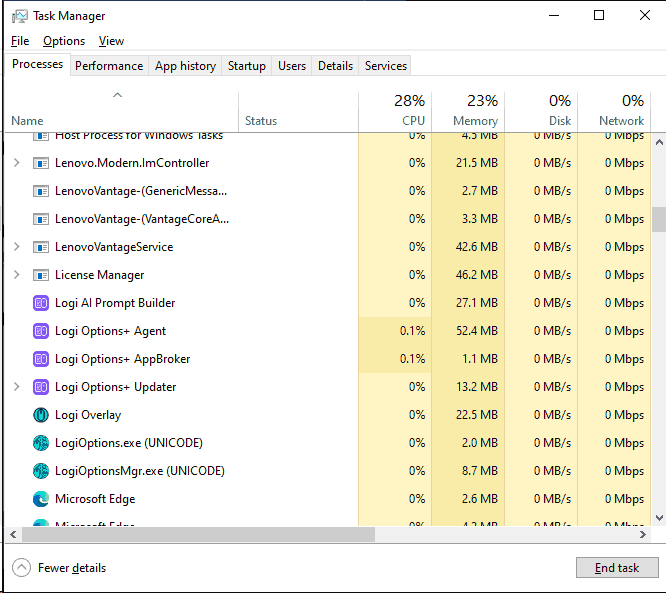Select the Logi Options+ Agent process name
Viewport: 666px width, 593px height.
tap(110, 331)
